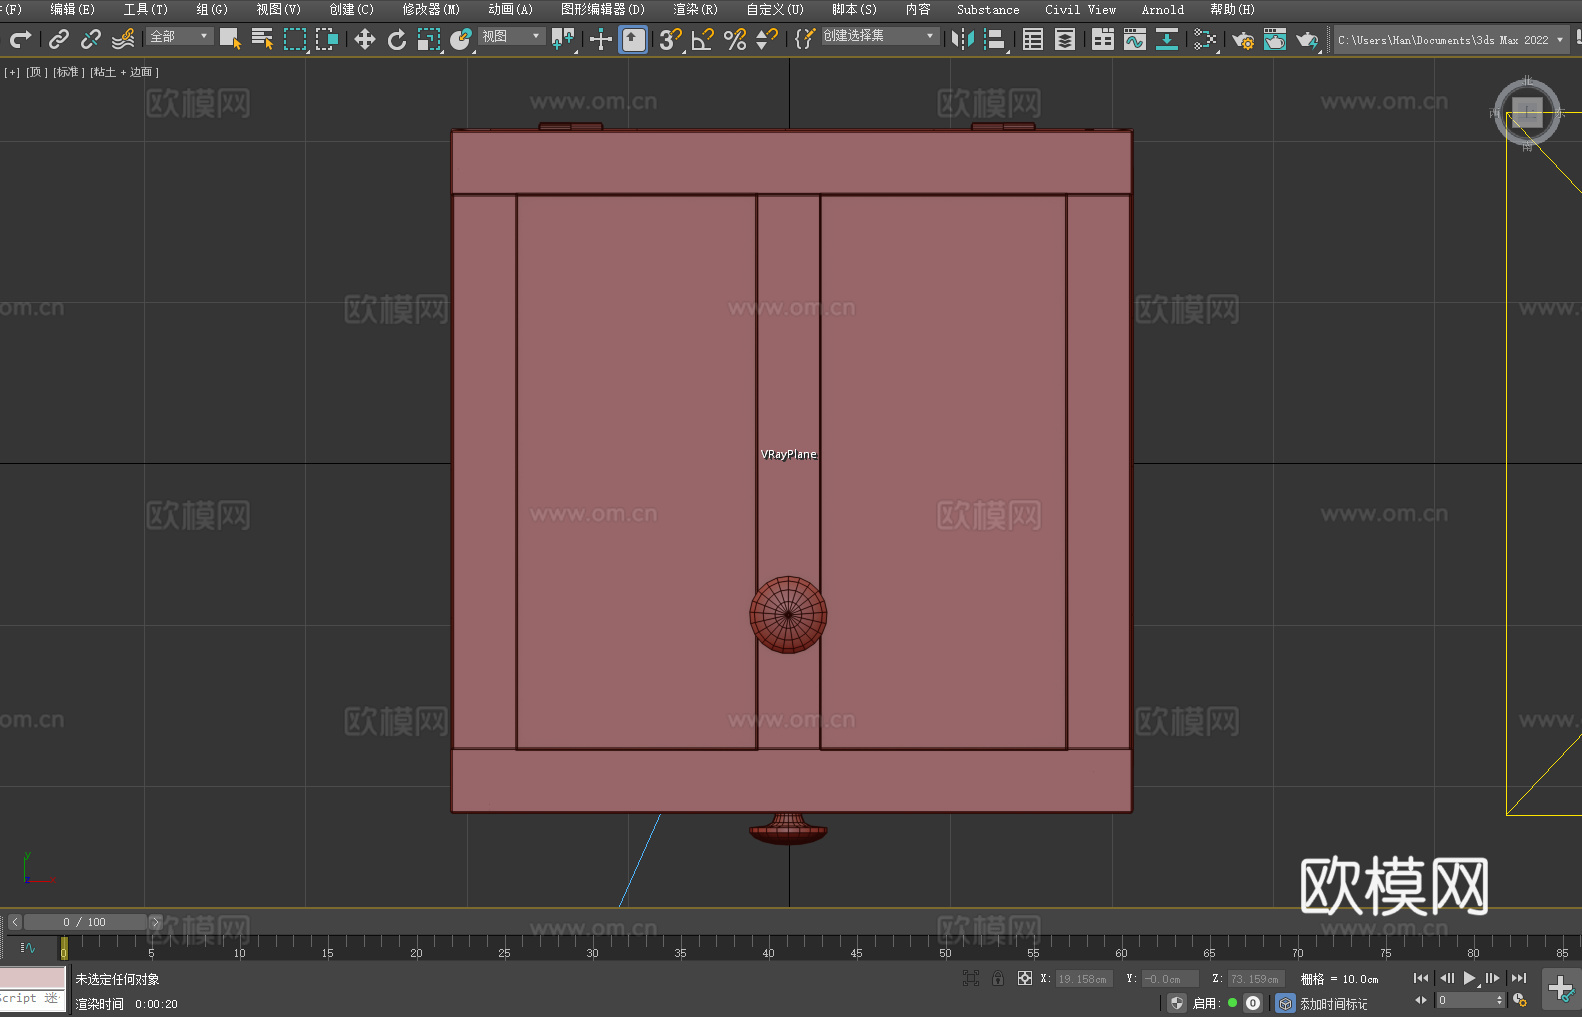Click Select and Manipulate icon
This screenshot has width=1582, height=1017.
click(600, 39)
